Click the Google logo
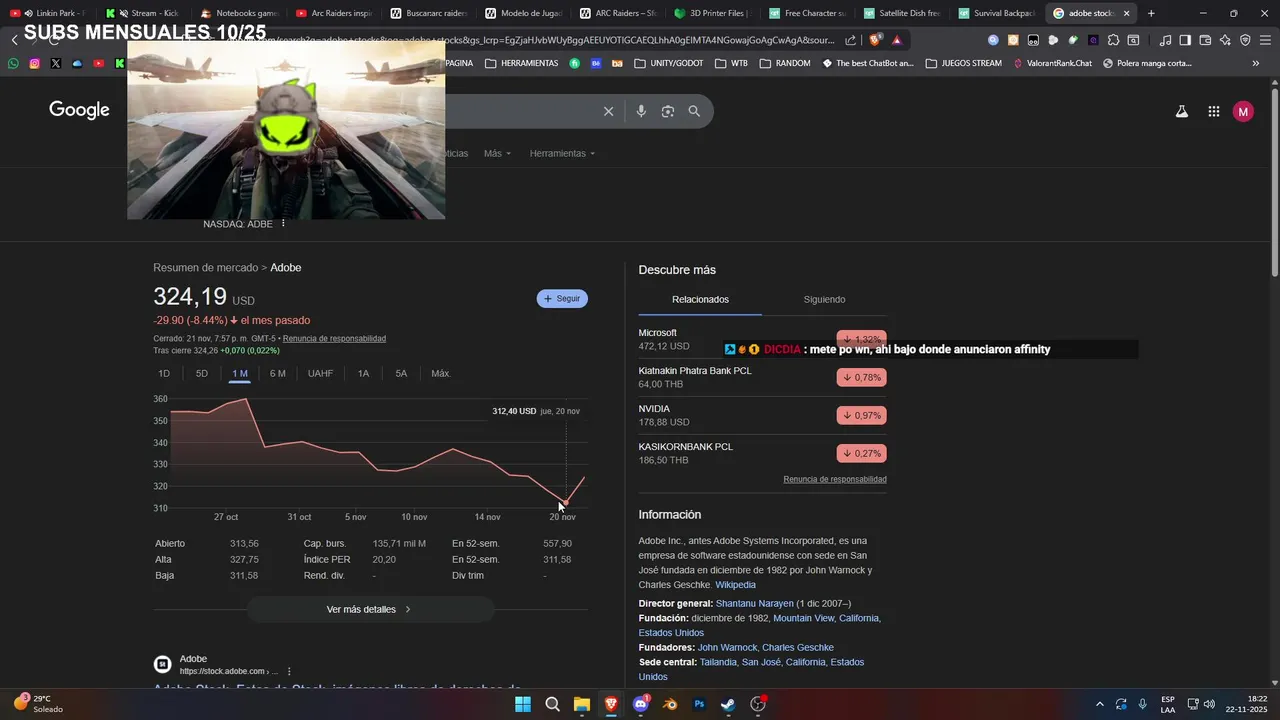The height and width of the screenshot is (720, 1280). (79, 110)
